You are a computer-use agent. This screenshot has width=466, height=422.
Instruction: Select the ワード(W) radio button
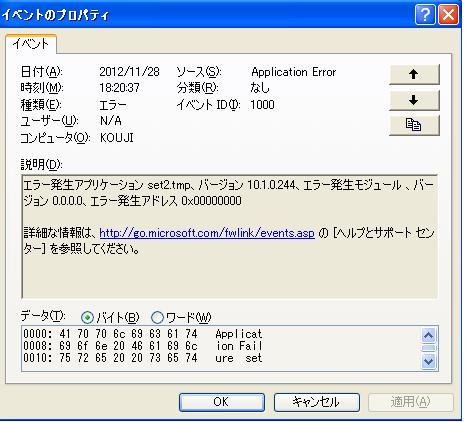(x=157, y=318)
